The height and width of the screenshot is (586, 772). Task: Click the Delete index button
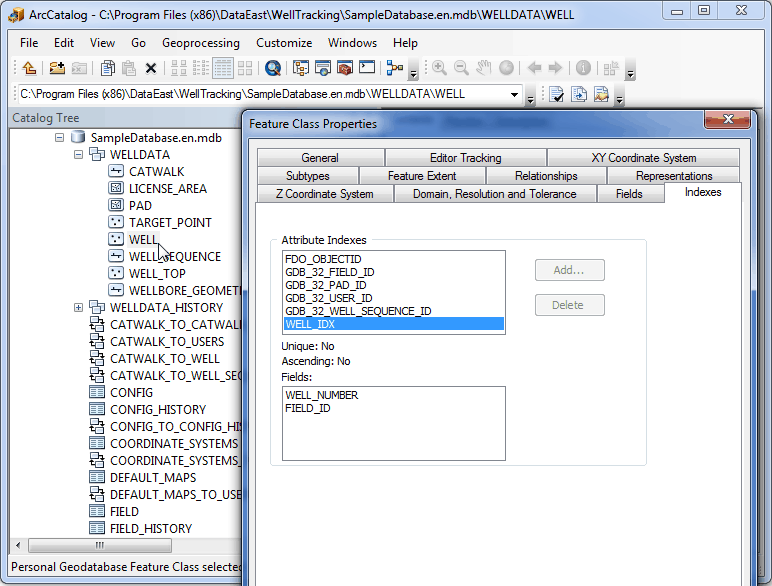click(570, 305)
